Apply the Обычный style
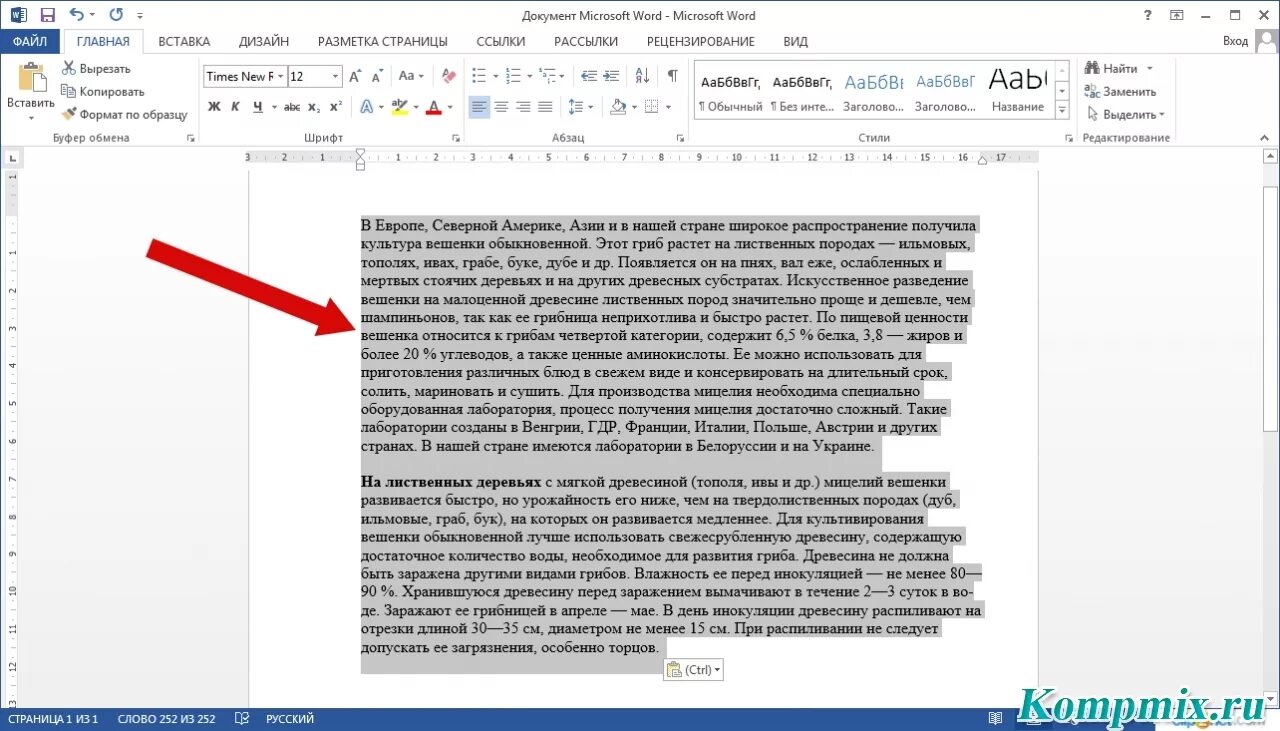 tap(730, 91)
